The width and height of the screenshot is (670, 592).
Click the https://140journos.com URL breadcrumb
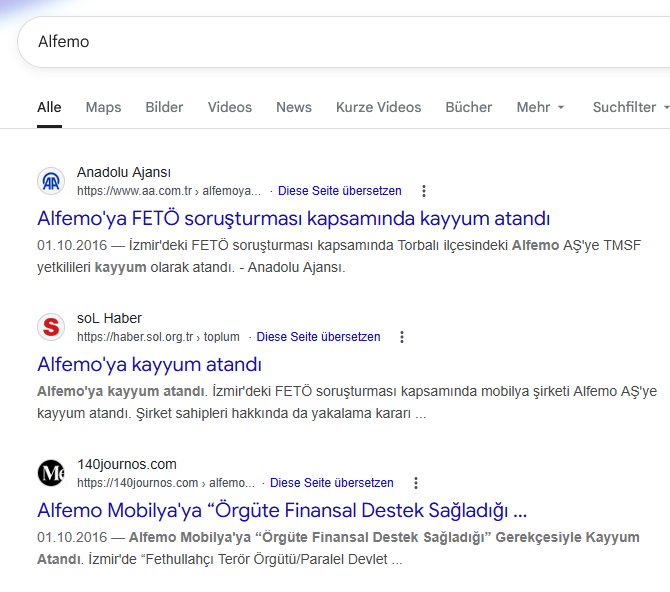166,483
